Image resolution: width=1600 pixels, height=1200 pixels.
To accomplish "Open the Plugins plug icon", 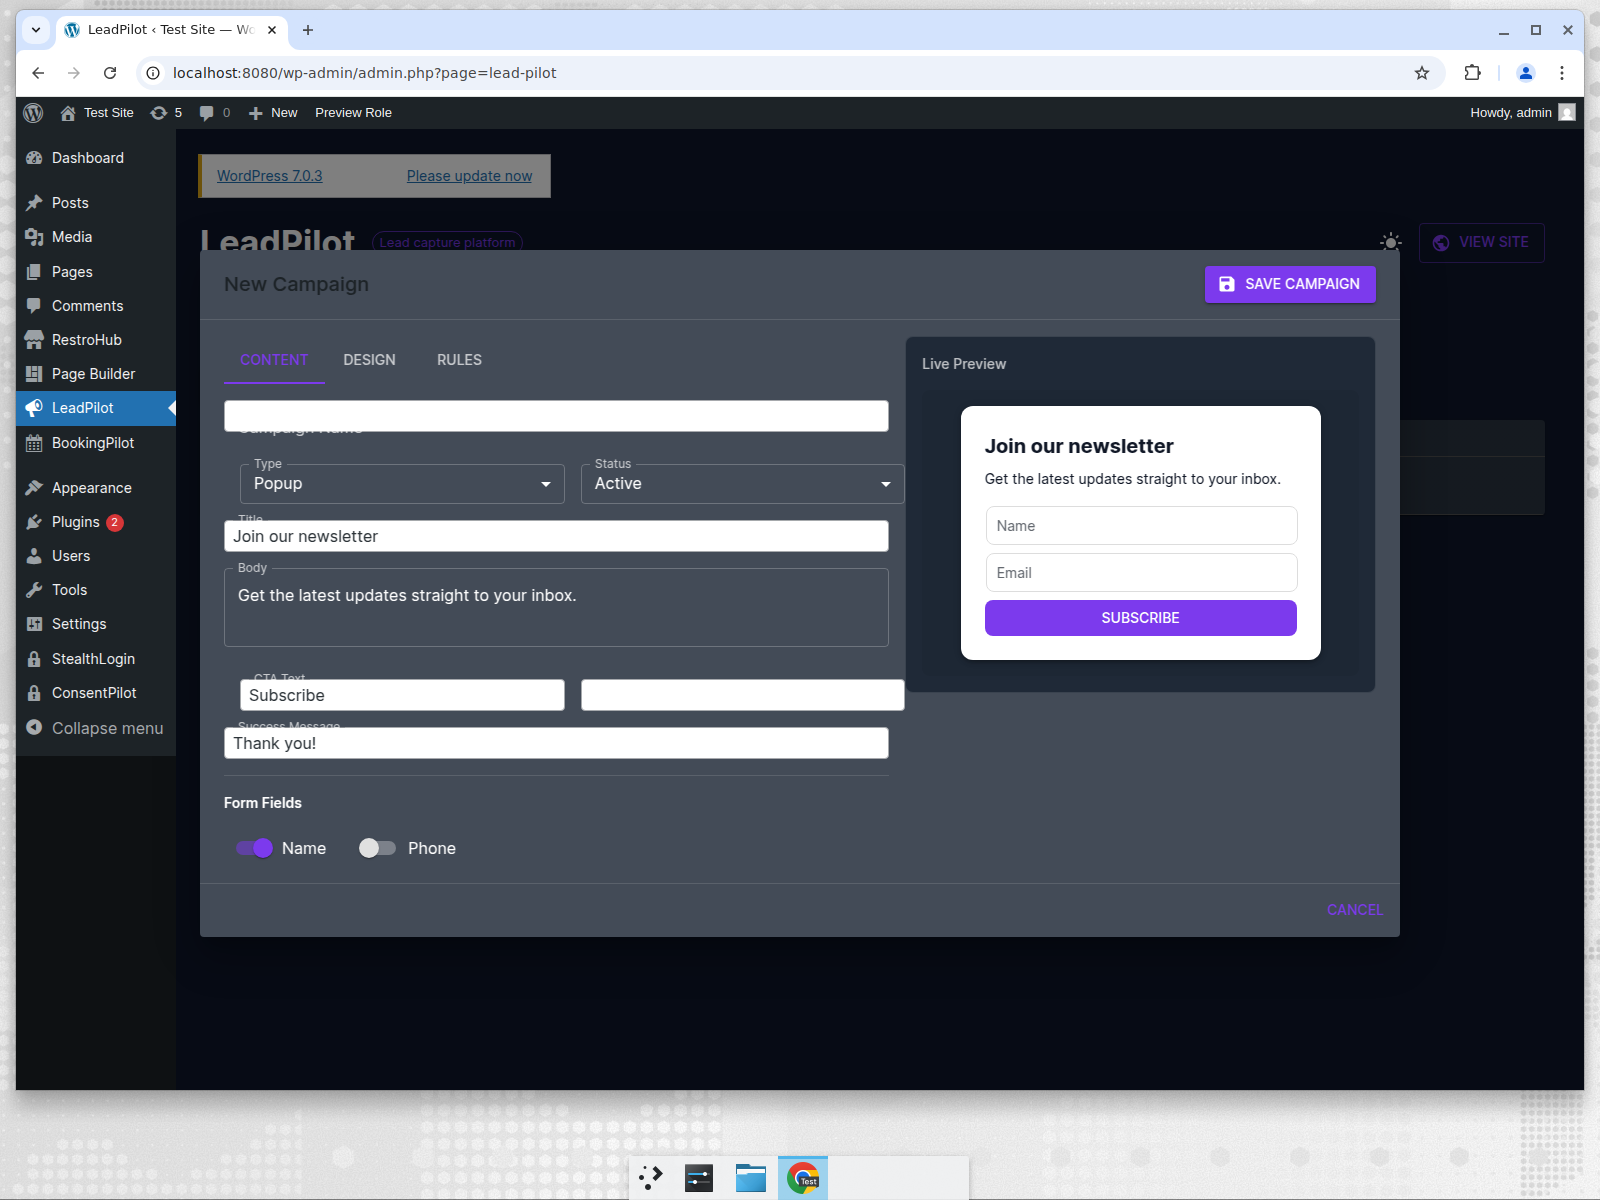I will [34, 522].
